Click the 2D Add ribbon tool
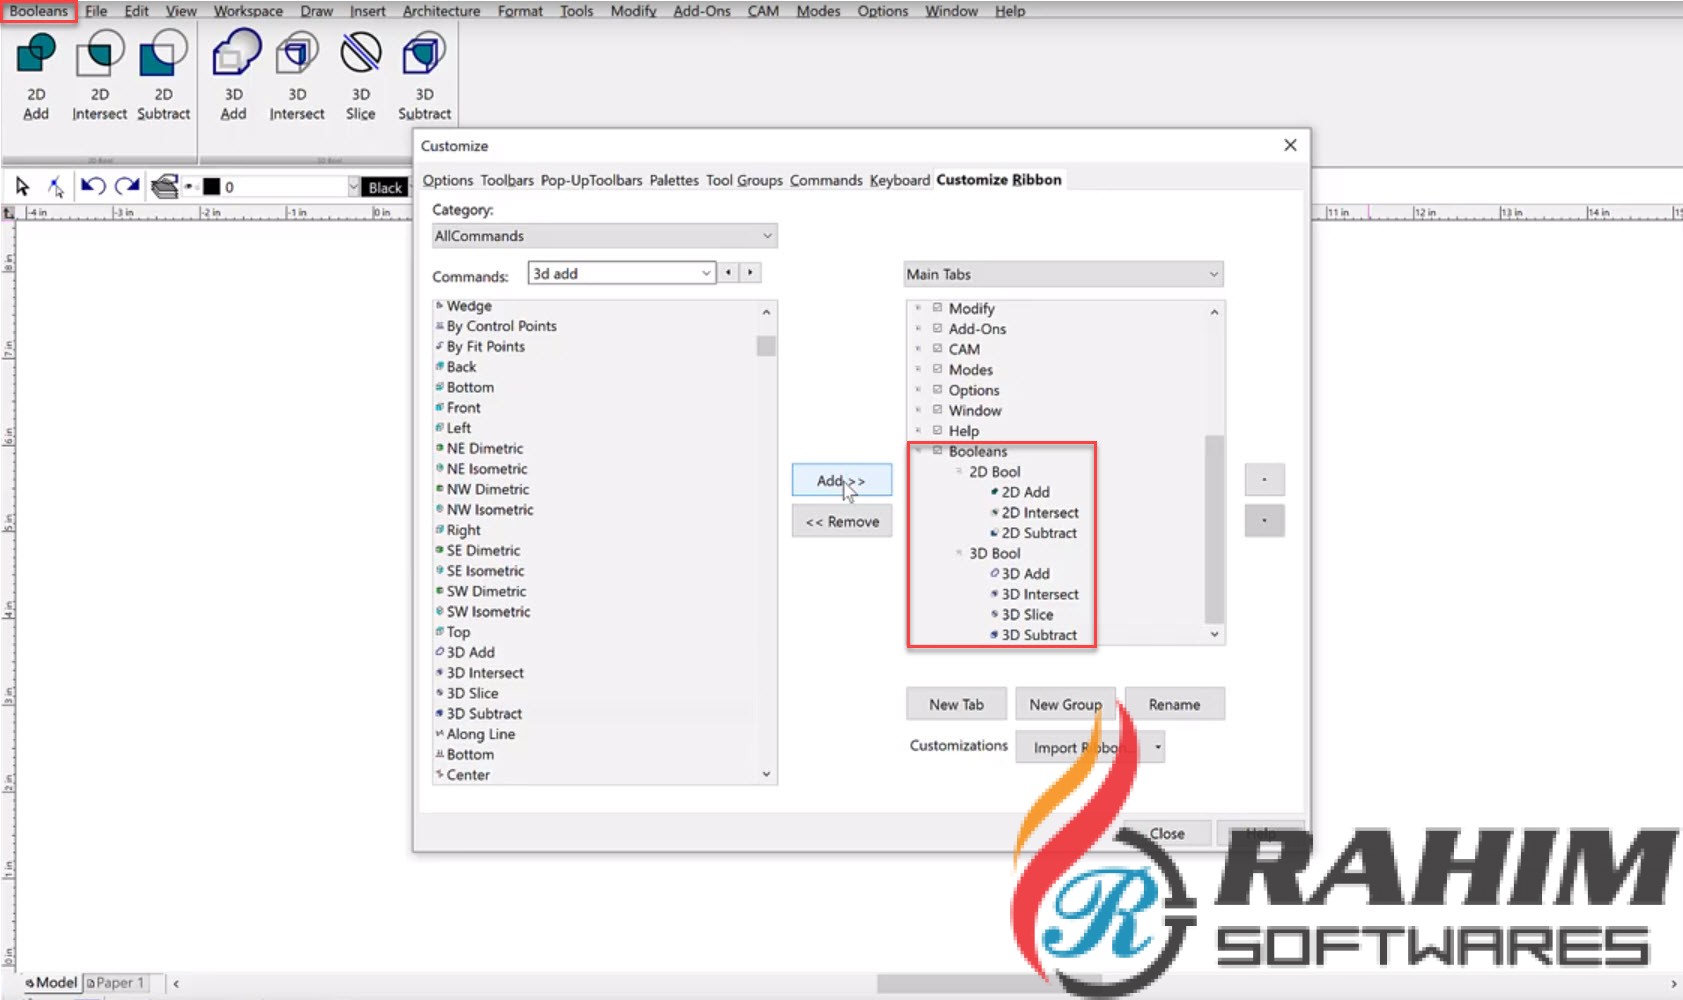 point(36,78)
